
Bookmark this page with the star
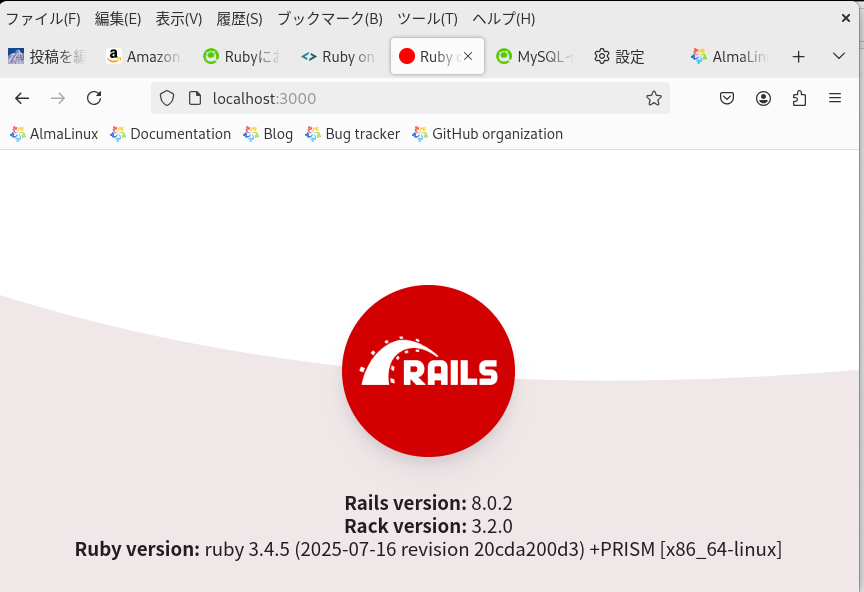coord(654,99)
